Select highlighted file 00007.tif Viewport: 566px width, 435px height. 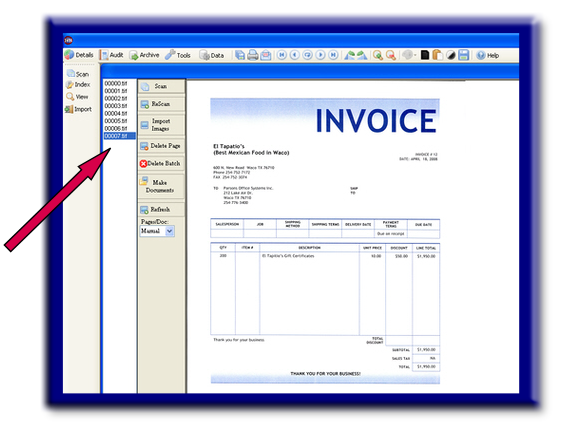(119, 136)
